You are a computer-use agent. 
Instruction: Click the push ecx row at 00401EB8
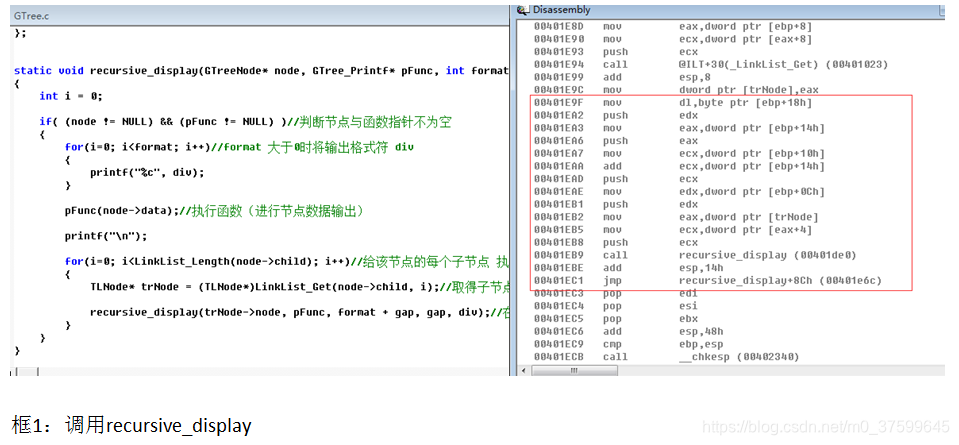point(616,243)
